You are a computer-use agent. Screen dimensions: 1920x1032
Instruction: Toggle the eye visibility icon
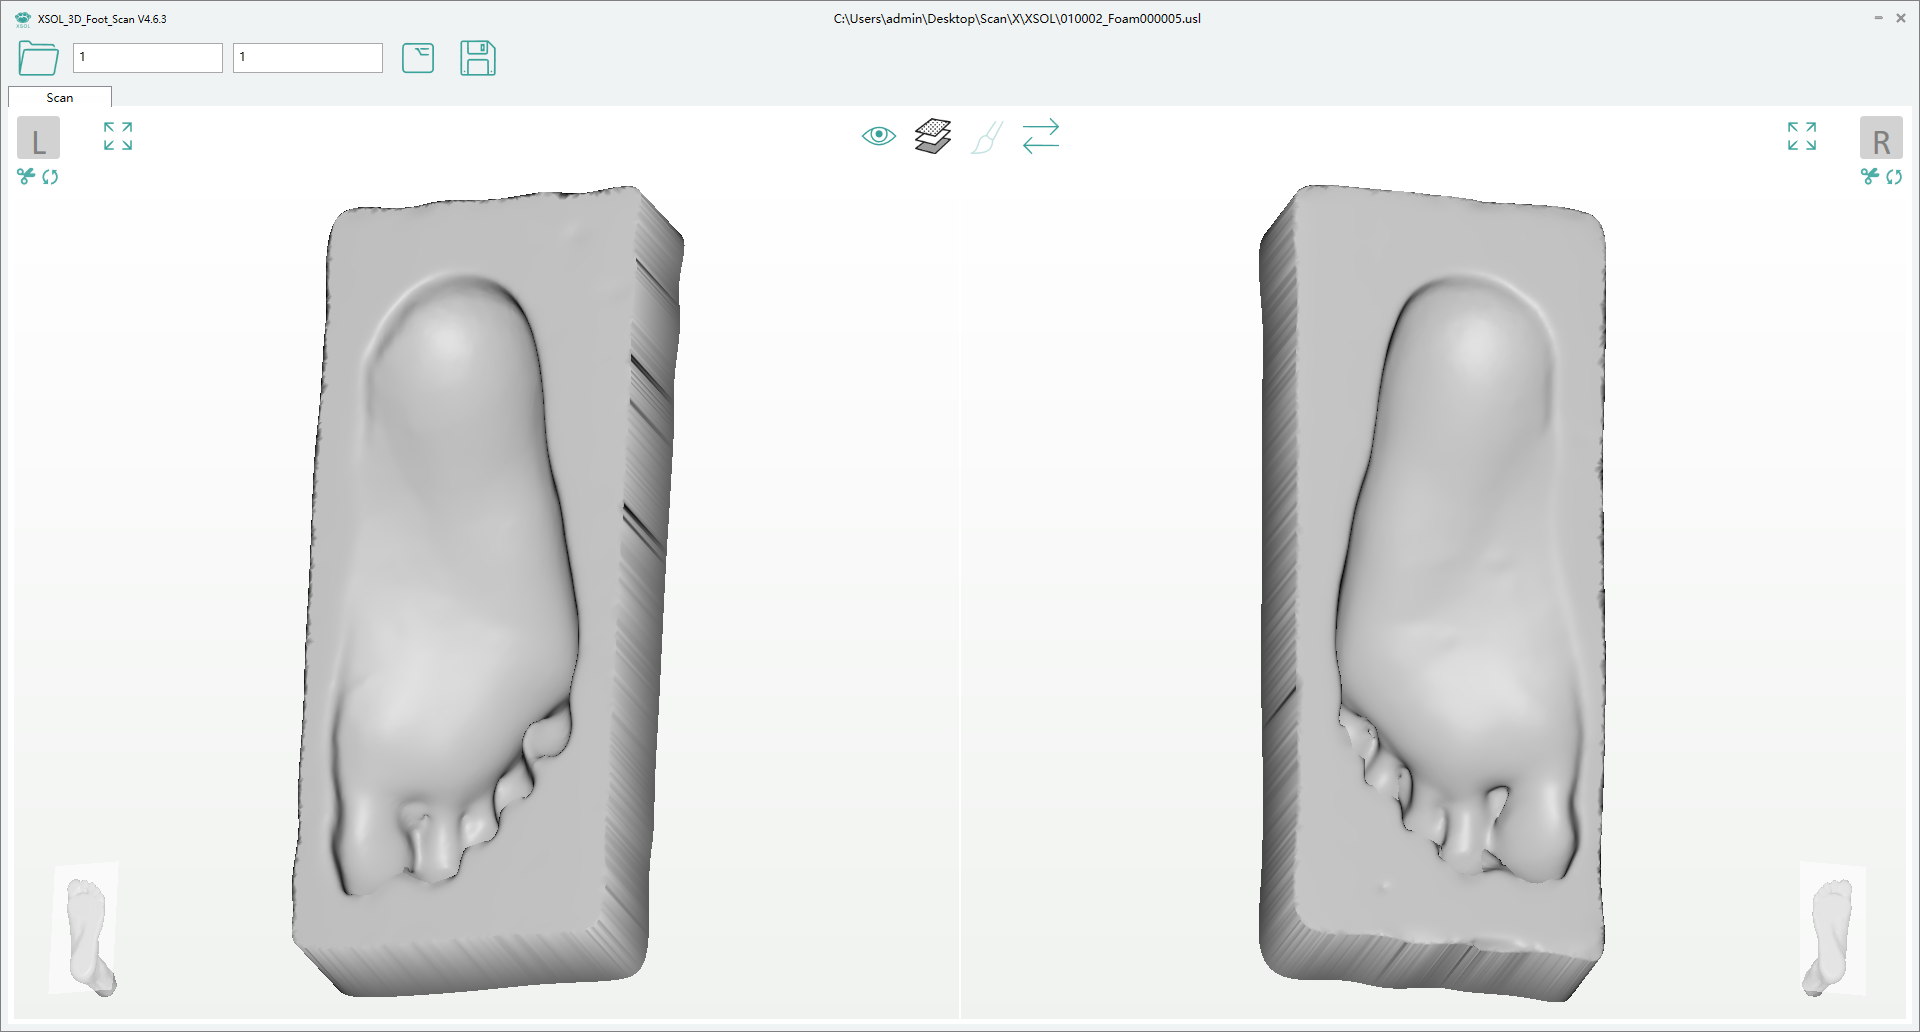(x=877, y=136)
